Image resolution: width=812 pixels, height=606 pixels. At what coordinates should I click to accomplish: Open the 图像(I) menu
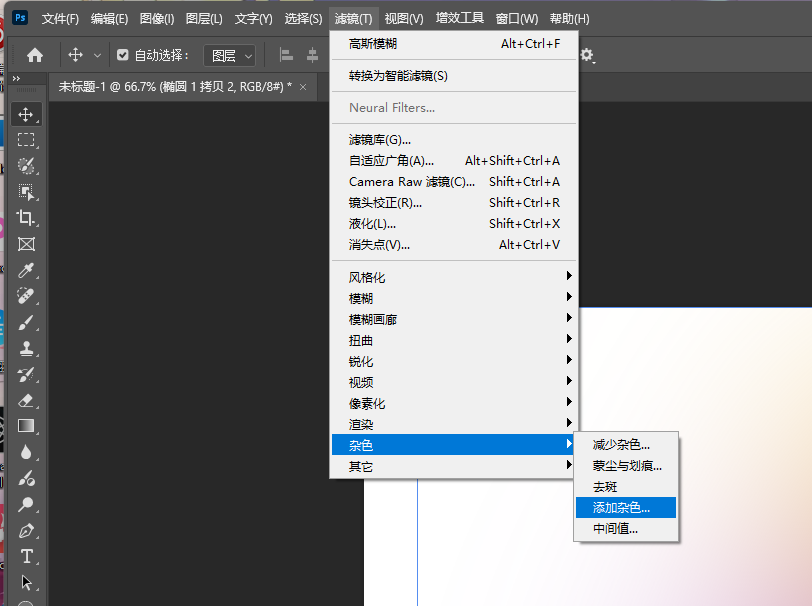pos(157,19)
